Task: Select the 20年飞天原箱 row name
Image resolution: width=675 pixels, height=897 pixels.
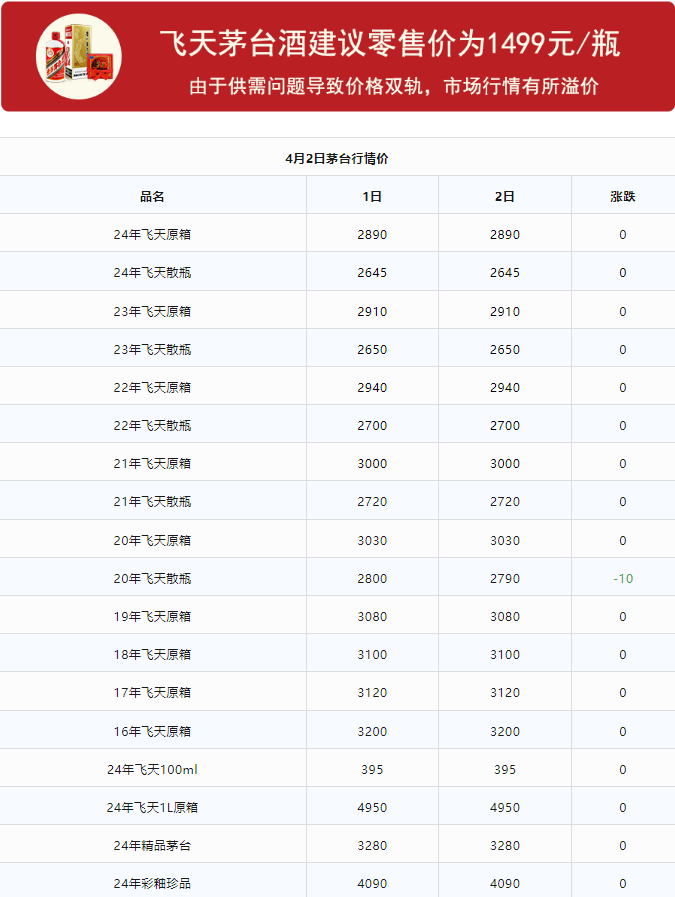Action: (152, 540)
